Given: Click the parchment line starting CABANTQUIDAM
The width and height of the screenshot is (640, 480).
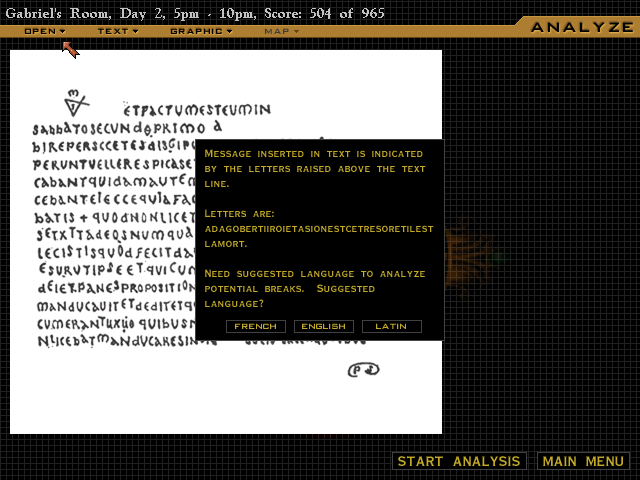Looking at the screenshot, I should 115,181.
